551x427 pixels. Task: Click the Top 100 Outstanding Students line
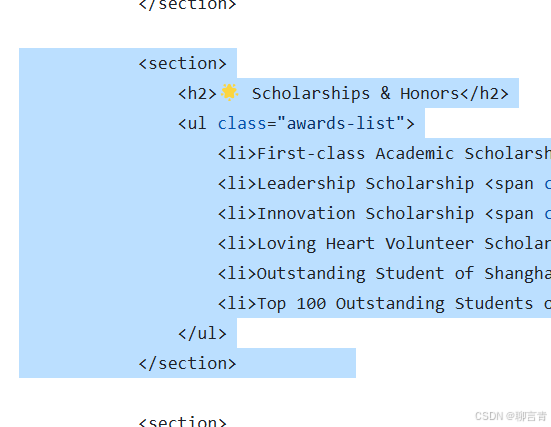[x=384, y=304]
